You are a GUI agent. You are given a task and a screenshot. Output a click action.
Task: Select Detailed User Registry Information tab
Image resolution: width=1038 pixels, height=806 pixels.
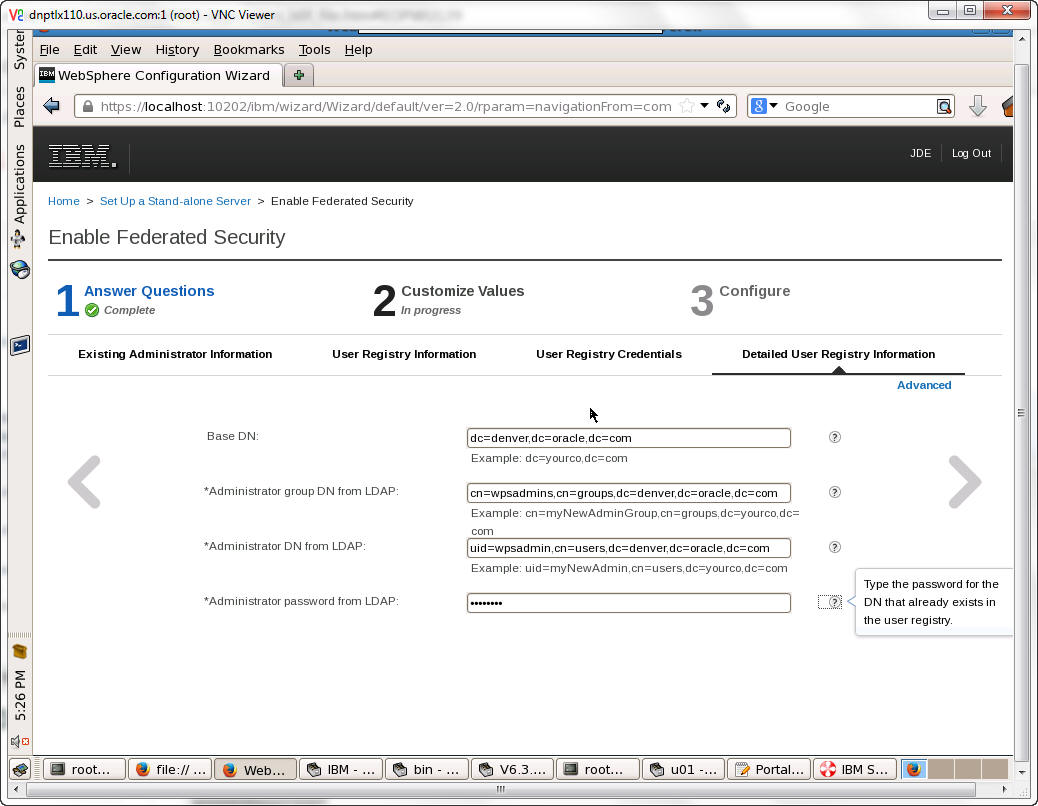(x=838, y=354)
